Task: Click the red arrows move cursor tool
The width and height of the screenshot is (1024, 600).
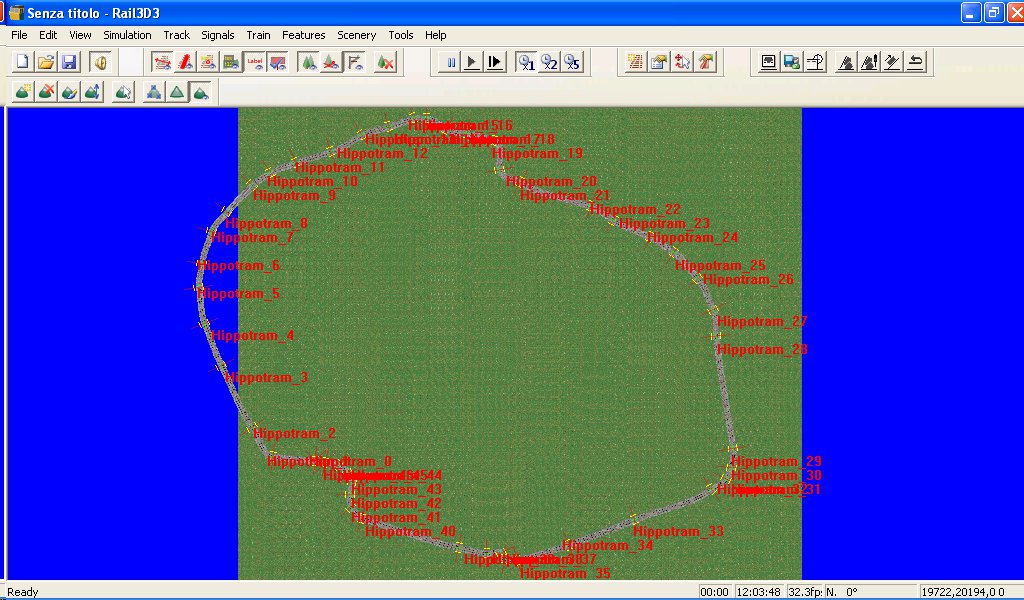Action: tap(682, 62)
